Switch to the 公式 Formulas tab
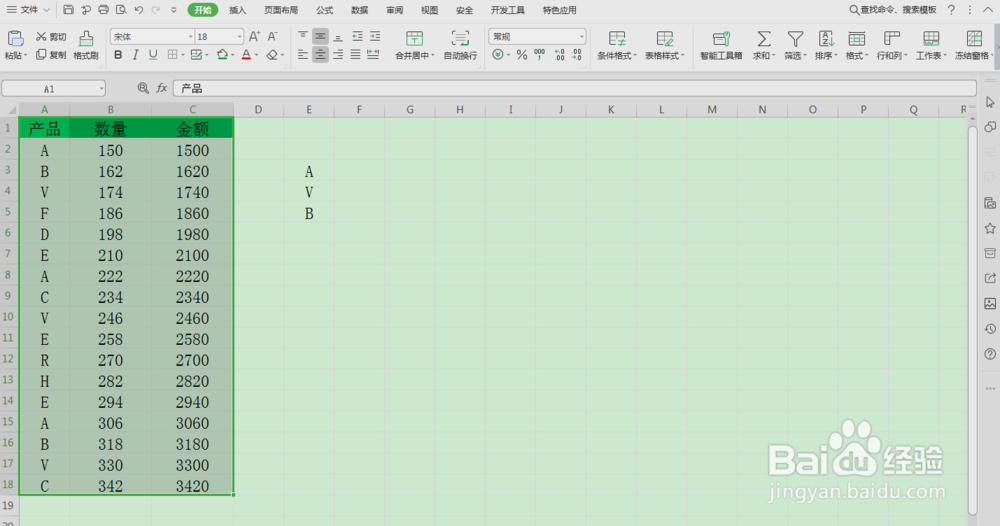The width and height of the screenshot is (1000, 526). [x=325, y=10]
